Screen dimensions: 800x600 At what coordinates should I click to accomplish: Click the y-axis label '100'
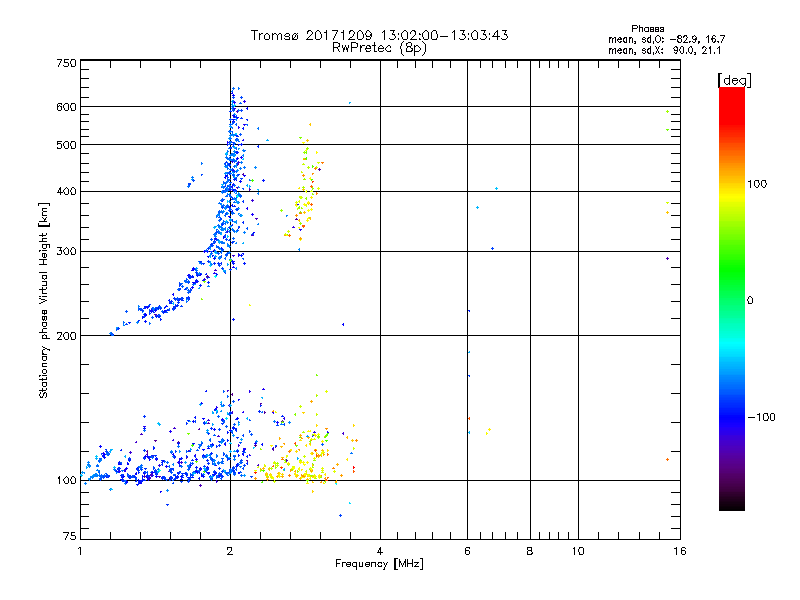click(66, 481)
